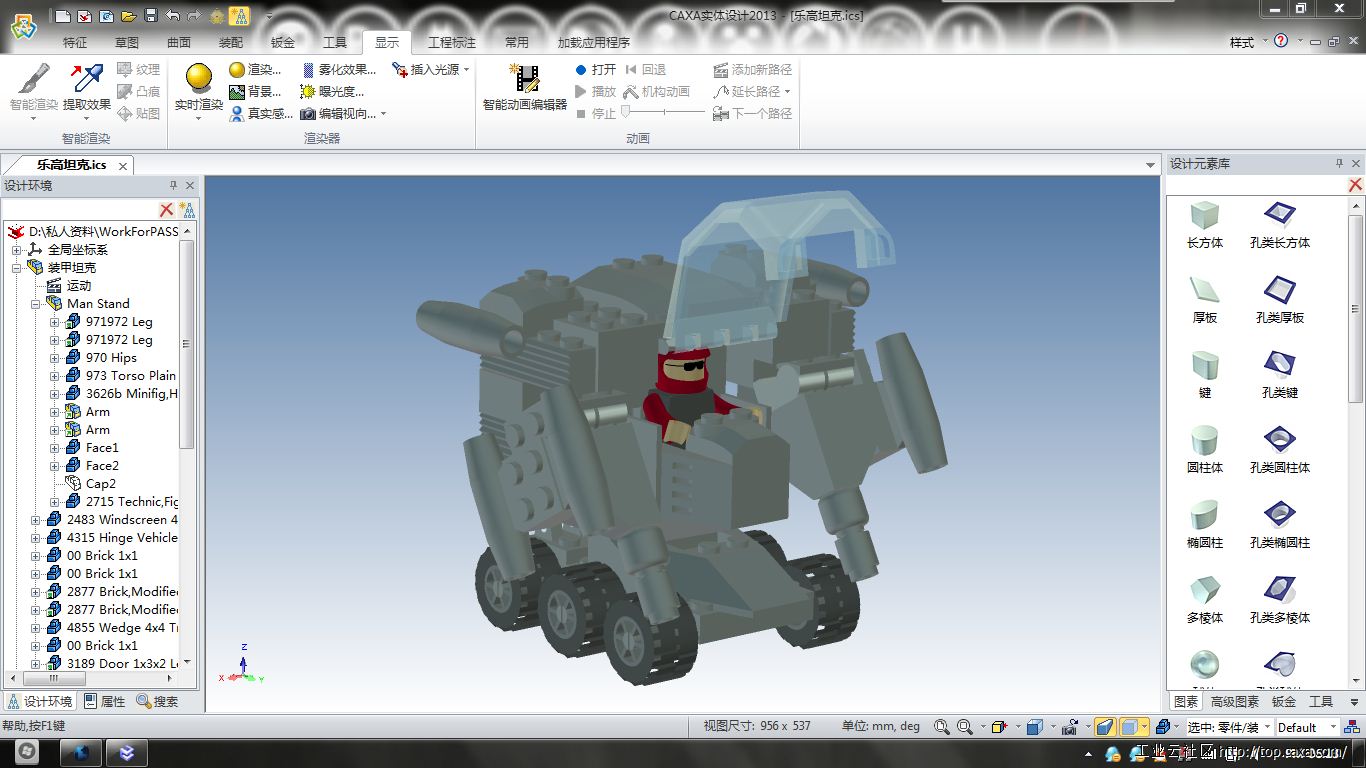
Task: Click the Undo arrow in quick toolbar
Action: (173, 15)
